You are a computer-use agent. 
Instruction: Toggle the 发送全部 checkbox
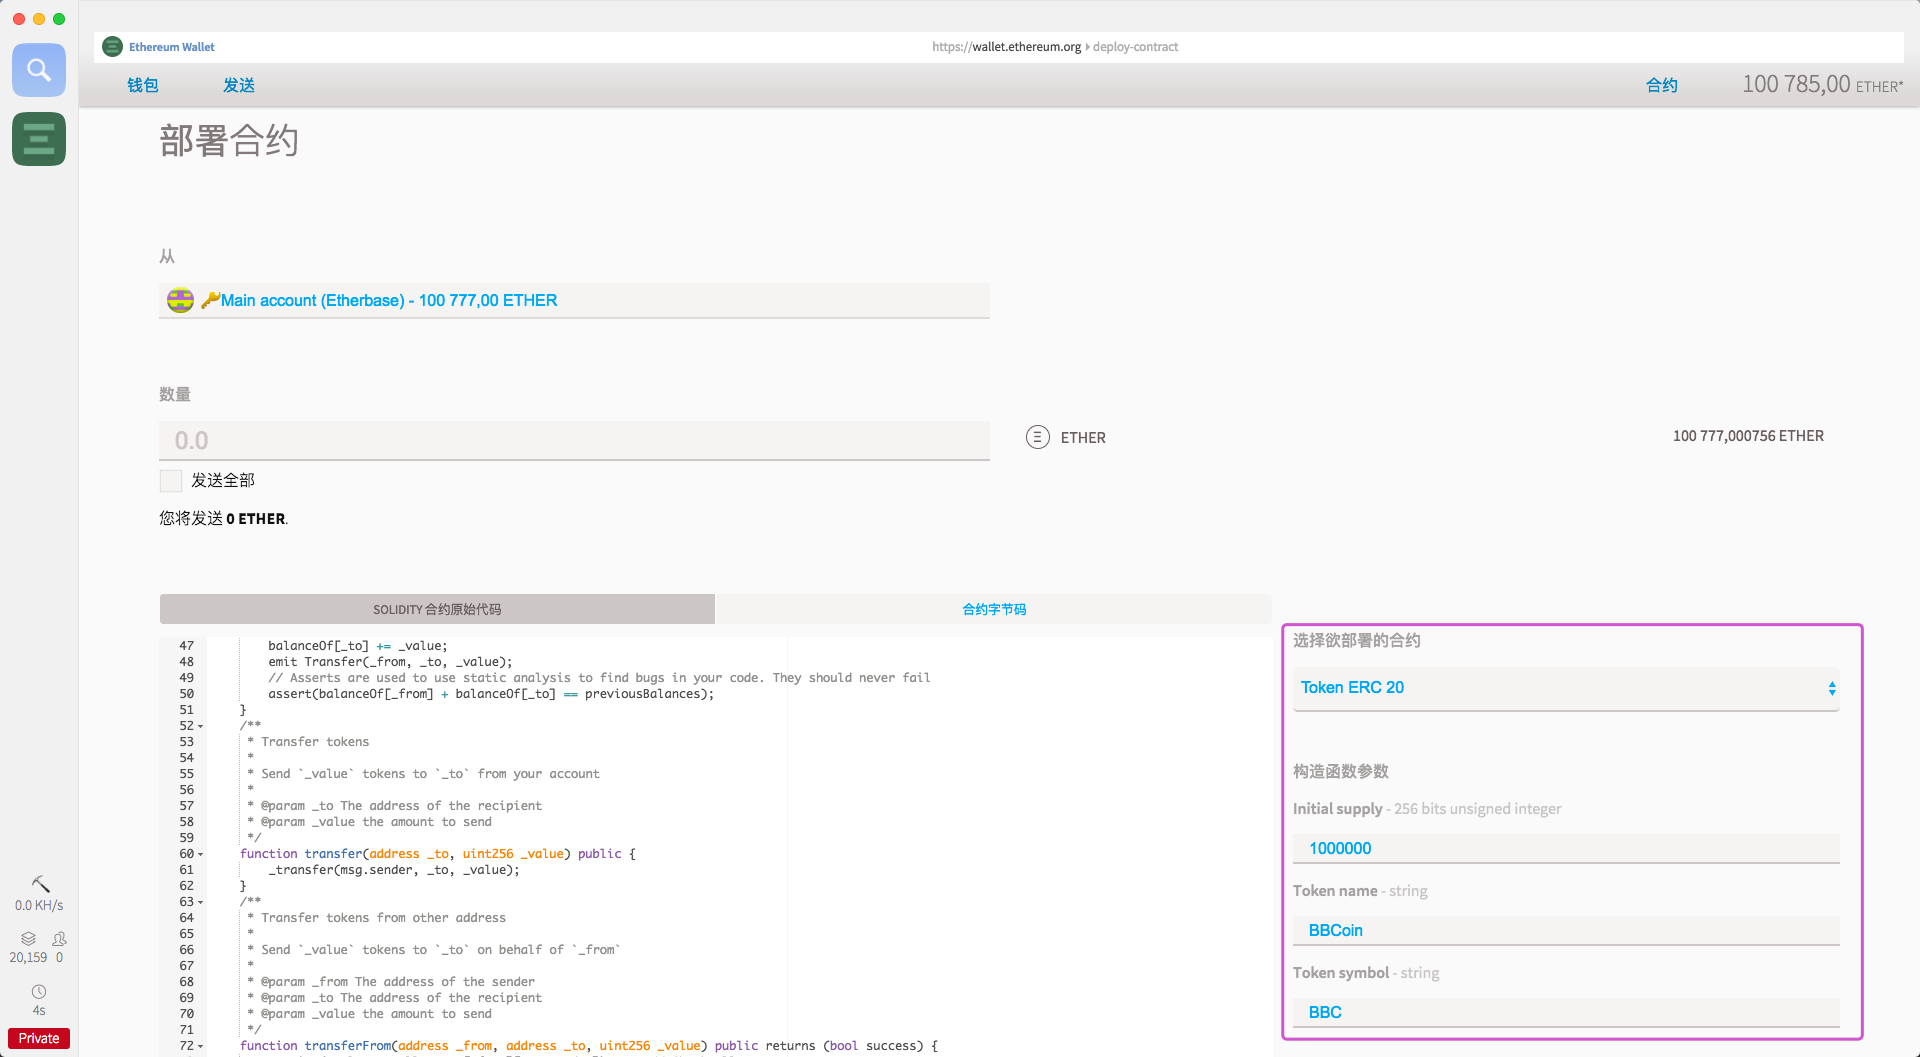coord(171,481)
